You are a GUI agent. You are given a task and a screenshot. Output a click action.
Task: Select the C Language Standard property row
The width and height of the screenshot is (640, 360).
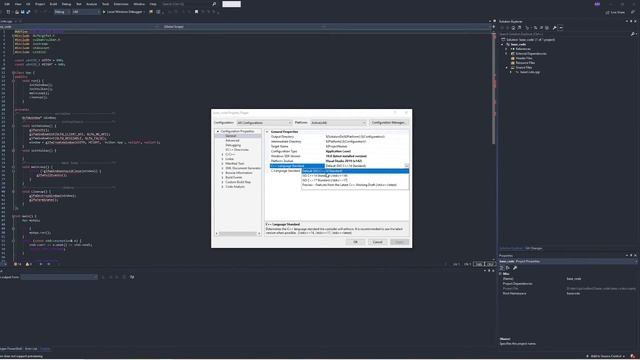pyautogui.click(x=285, y=171)
